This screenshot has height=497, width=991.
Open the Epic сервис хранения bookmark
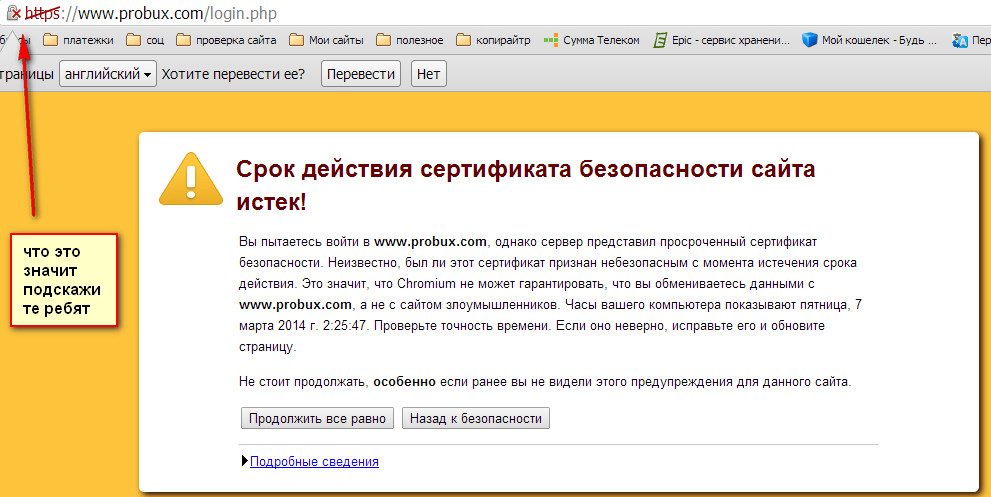point(720,41)
